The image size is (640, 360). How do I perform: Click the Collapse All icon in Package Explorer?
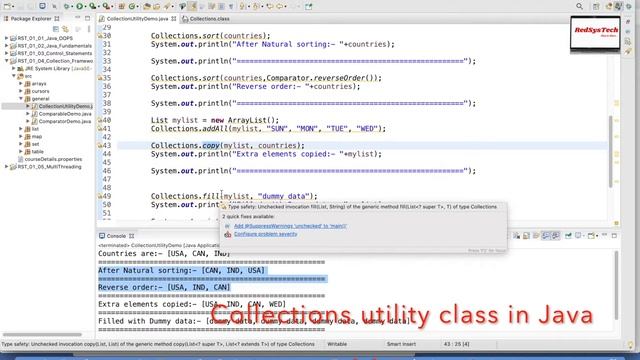tap(56, 29)
